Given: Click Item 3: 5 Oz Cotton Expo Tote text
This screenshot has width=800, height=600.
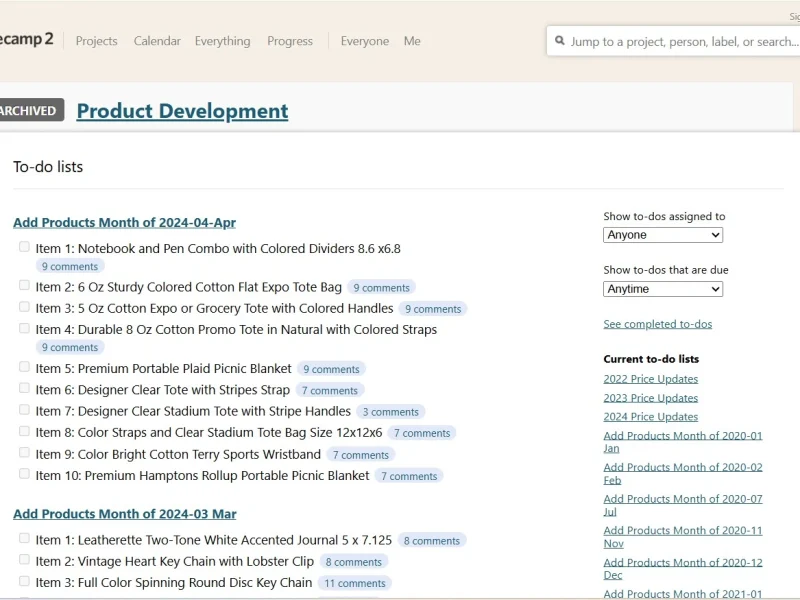Looking at the screenshot, I should point(214,308).
